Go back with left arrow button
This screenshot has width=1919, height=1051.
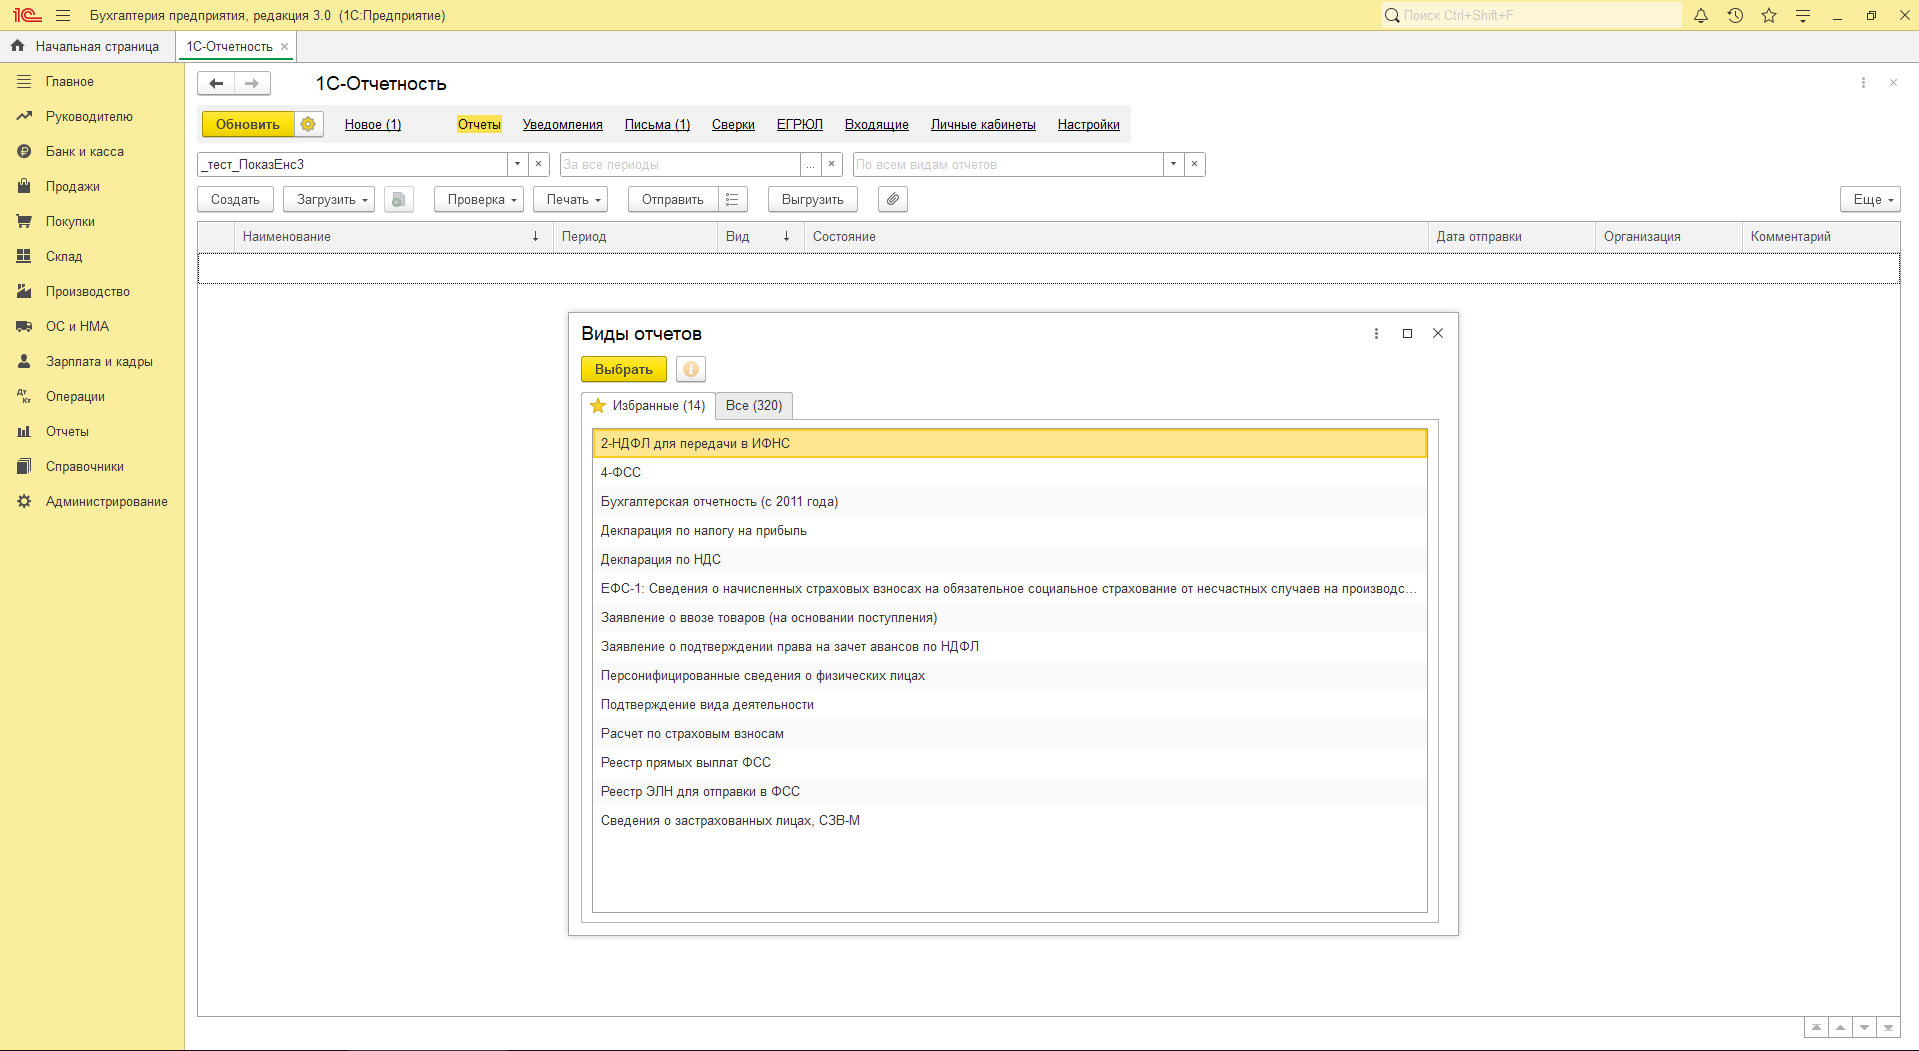(216, 83)
